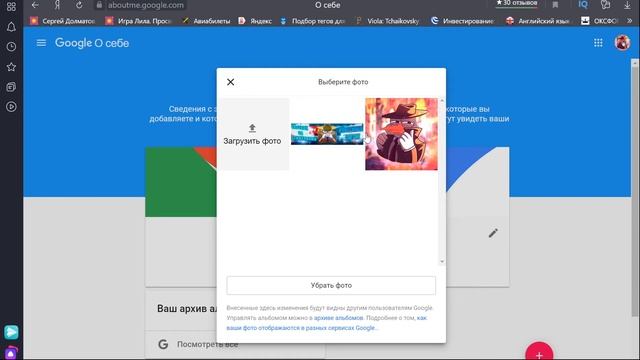Open the sidebar tabs grid icon

[x=11, y=7]
